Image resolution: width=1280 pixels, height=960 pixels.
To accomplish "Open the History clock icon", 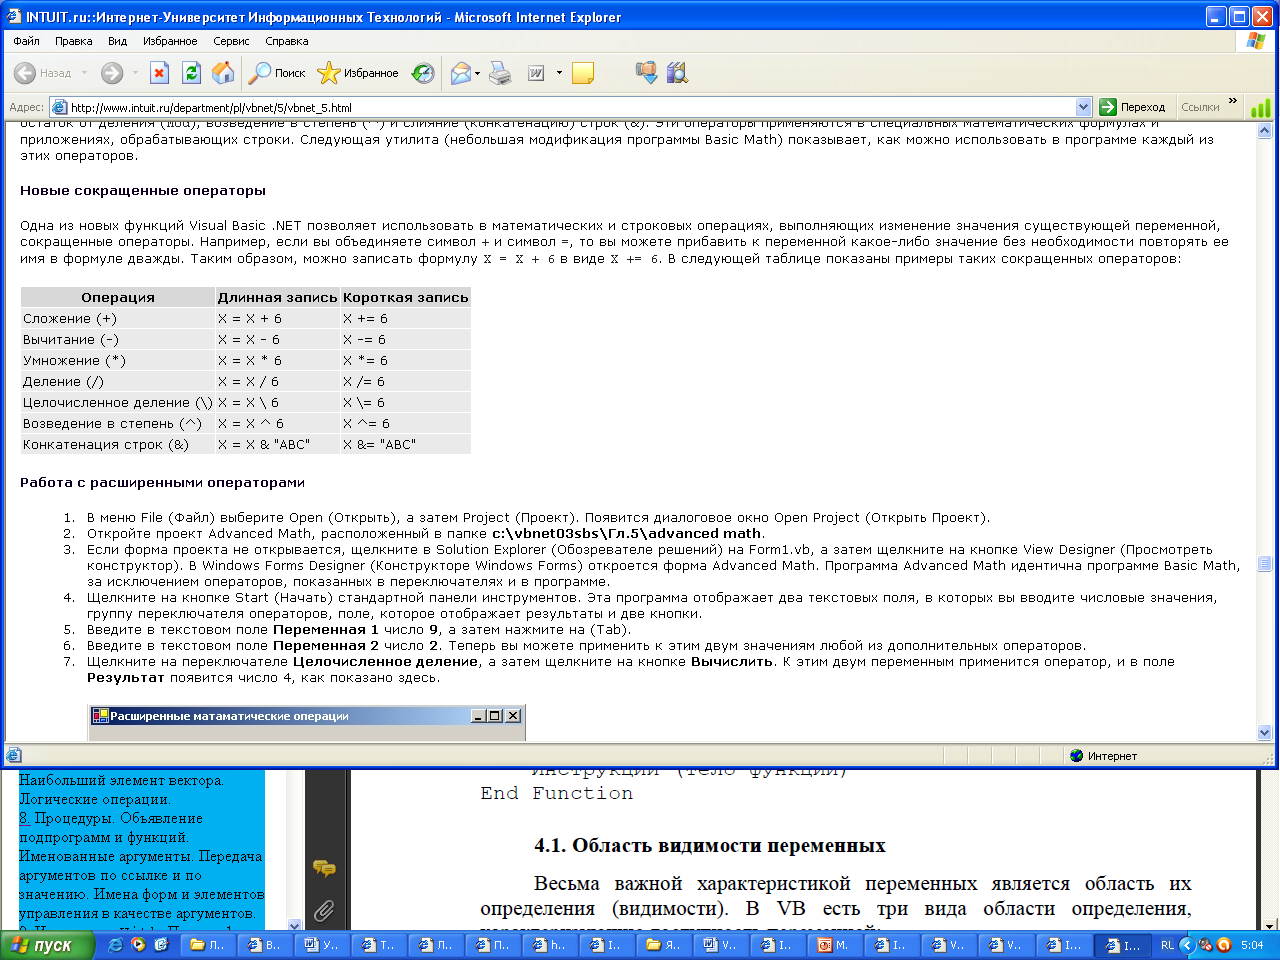I will [x=424, y=73].
